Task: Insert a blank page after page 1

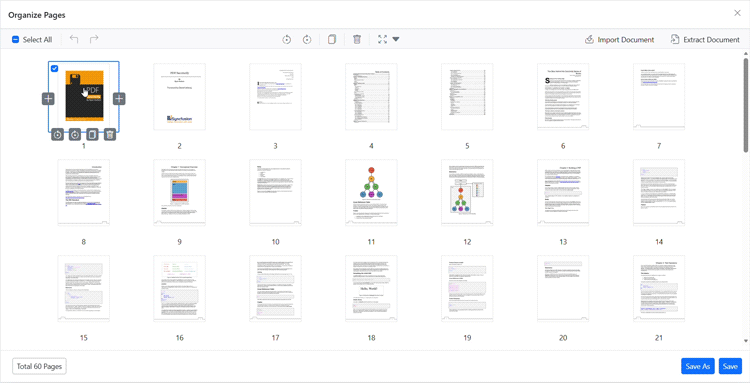Action: tap(119, 99)
